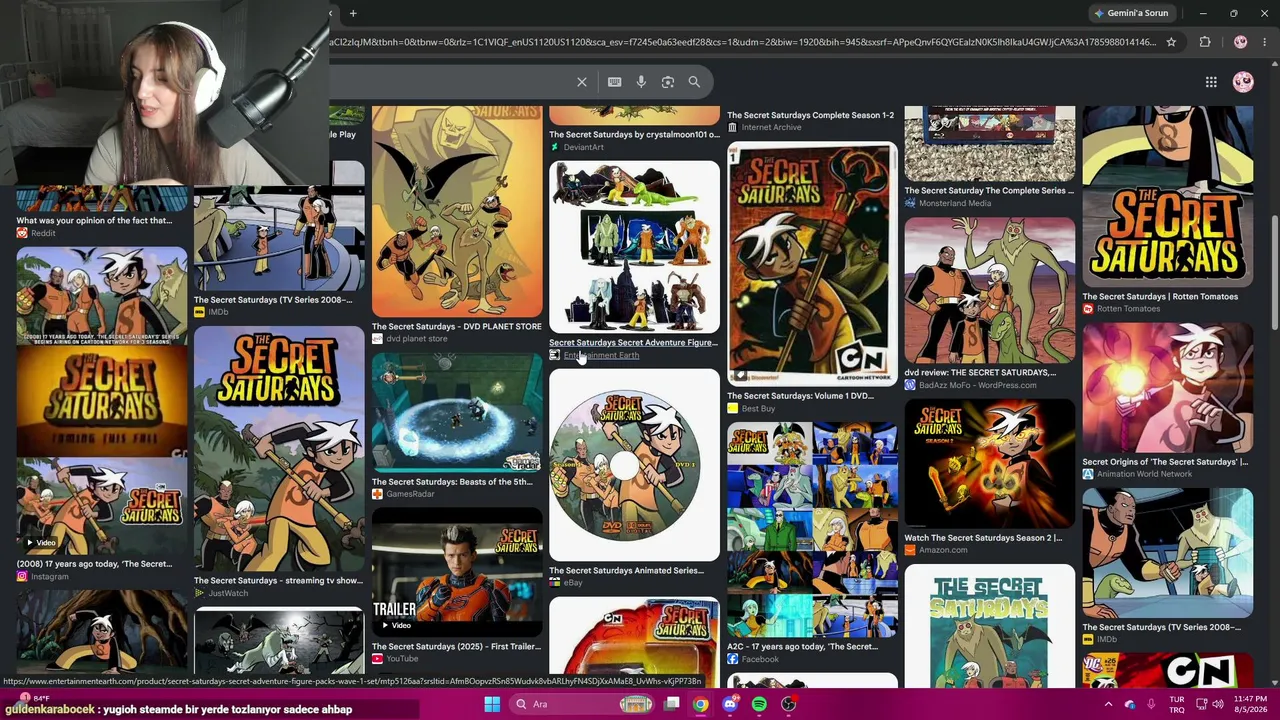Show hidden system tray icons
The width and height of the screenshot is (1280, 720).
click(1108, 704)
